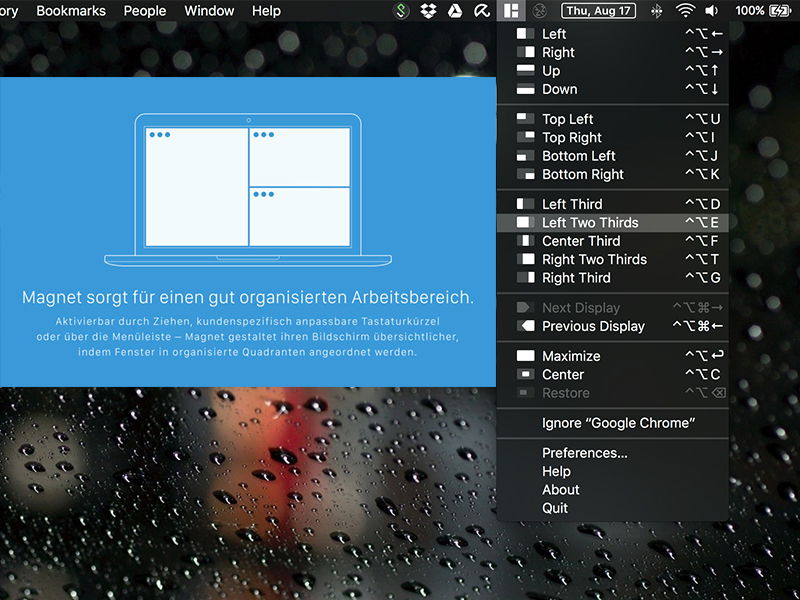
Task: Click the Left half window icon
Action: pyautogui.click(x=525, y=34)
